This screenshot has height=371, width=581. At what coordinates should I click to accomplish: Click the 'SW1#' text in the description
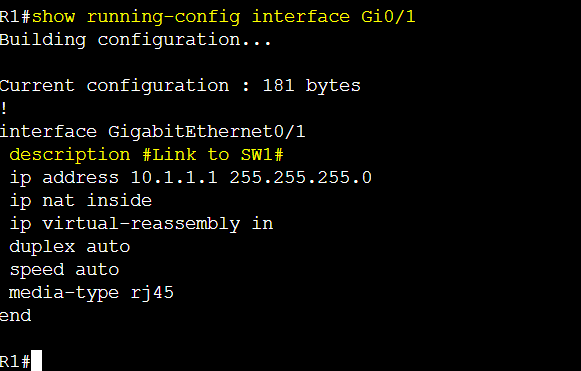pos(262,155)
